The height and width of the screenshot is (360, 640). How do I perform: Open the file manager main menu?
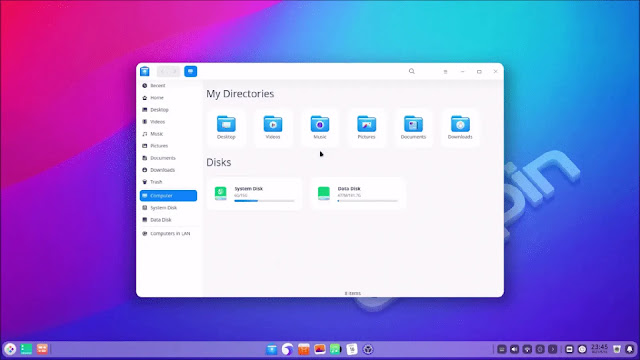click(445, 72)
